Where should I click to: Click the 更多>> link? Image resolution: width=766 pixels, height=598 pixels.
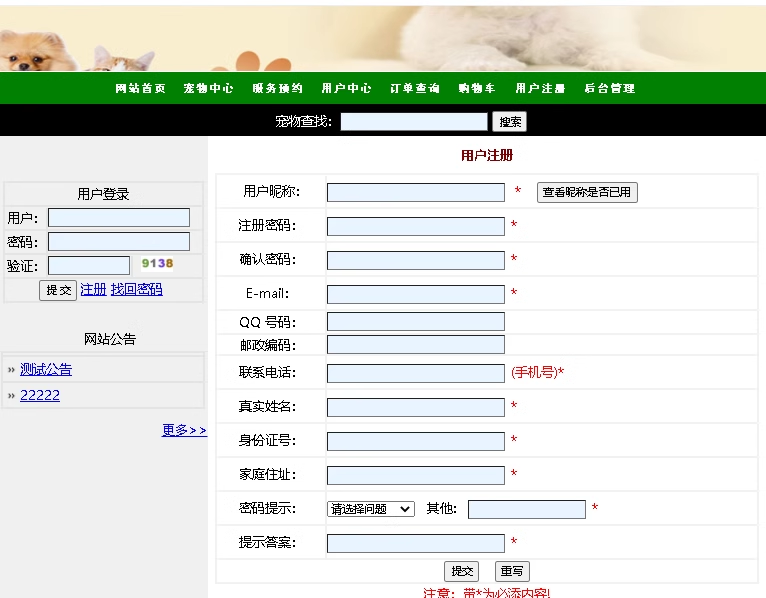(184, 430)
